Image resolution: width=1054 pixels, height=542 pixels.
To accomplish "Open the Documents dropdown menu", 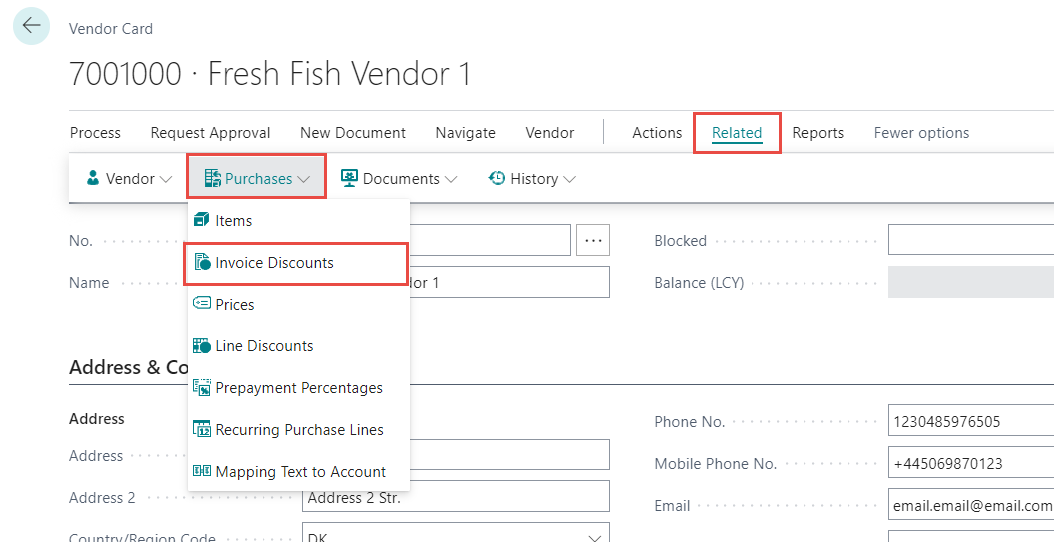I will coord(399,179).
